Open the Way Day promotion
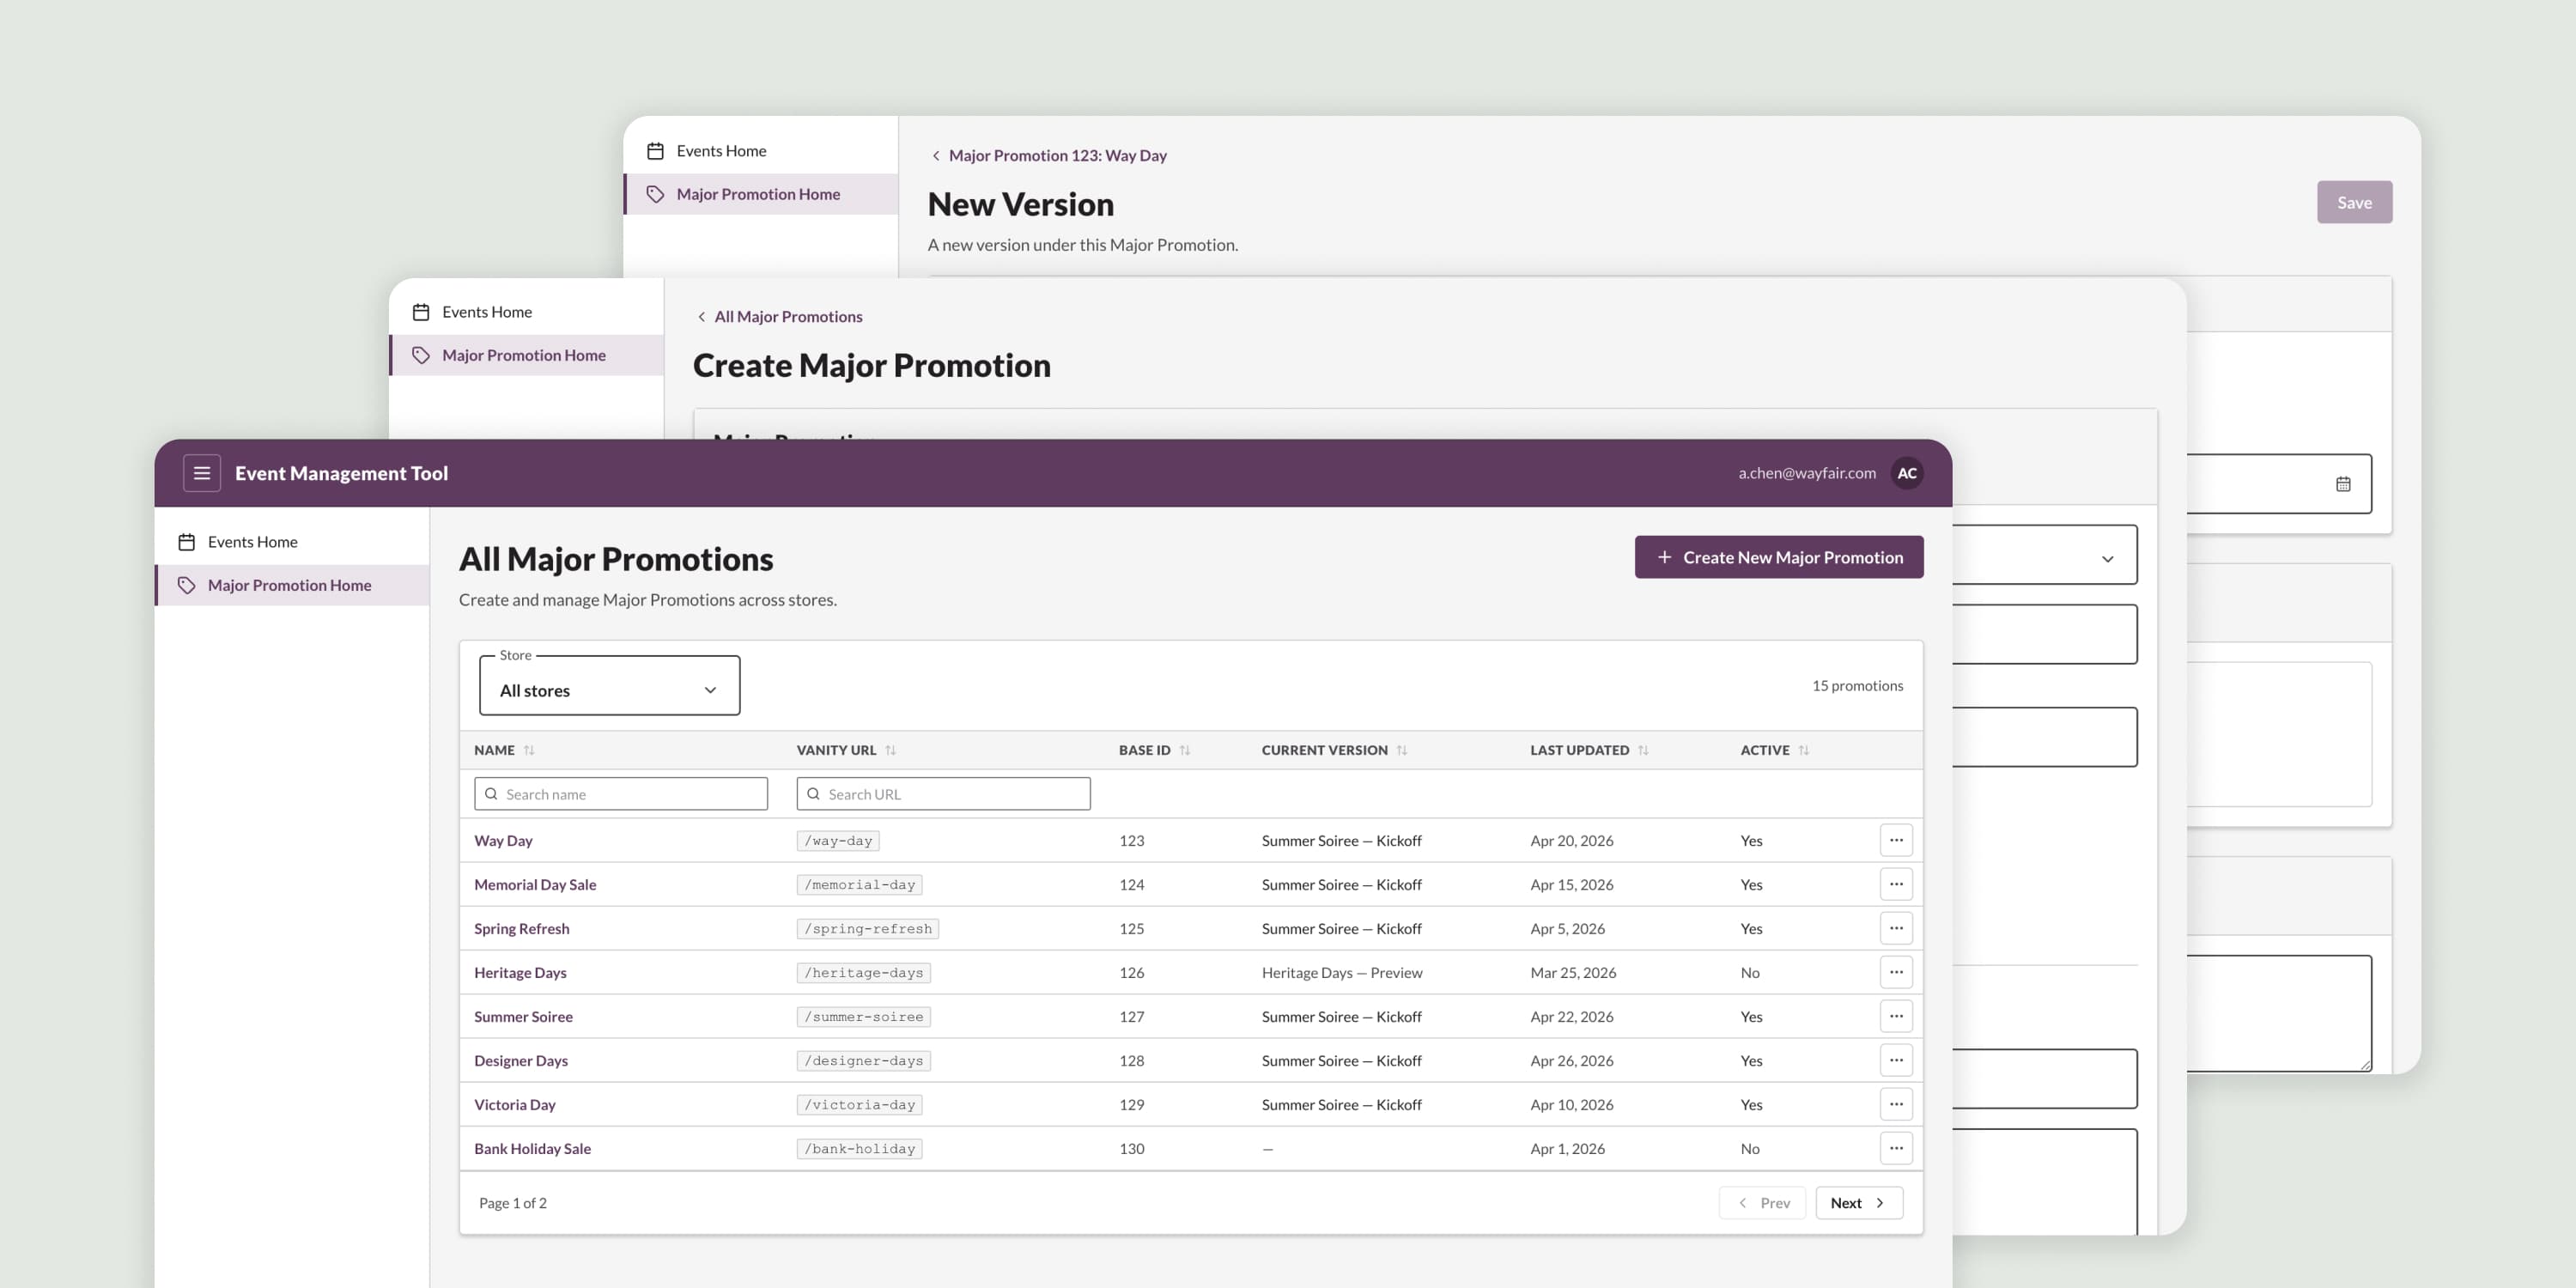Viewport: 2576px width, 1288px height. tap(503, 841)
